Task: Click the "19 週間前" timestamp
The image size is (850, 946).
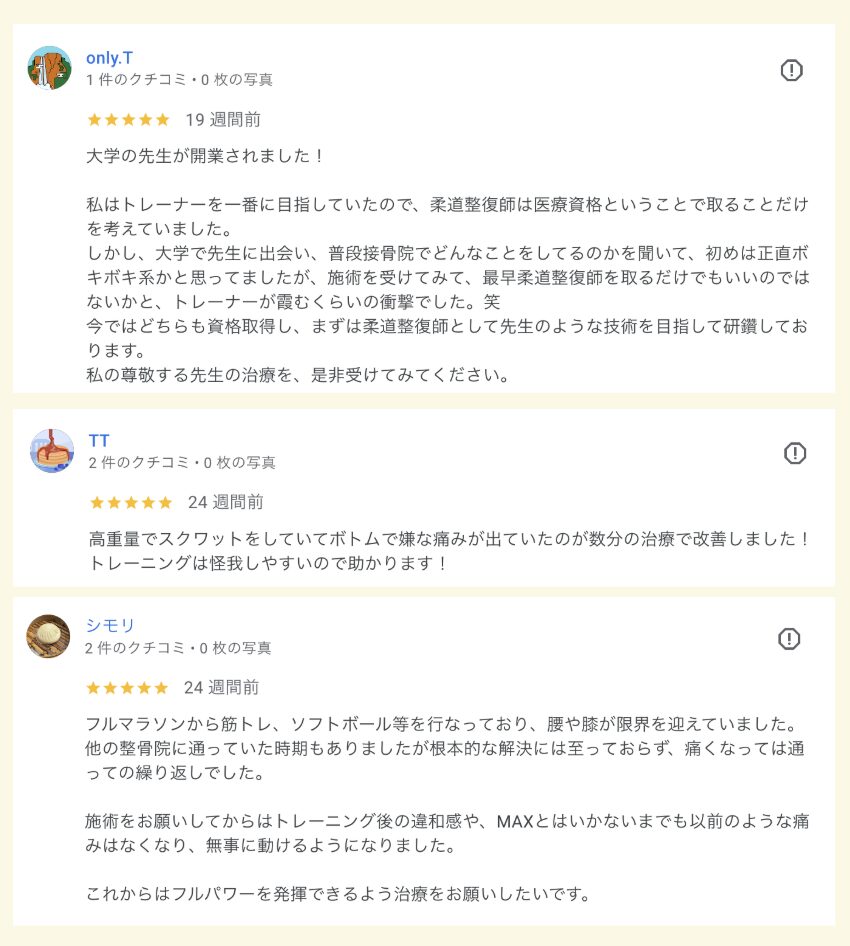Action: click(x=223, y=120)
